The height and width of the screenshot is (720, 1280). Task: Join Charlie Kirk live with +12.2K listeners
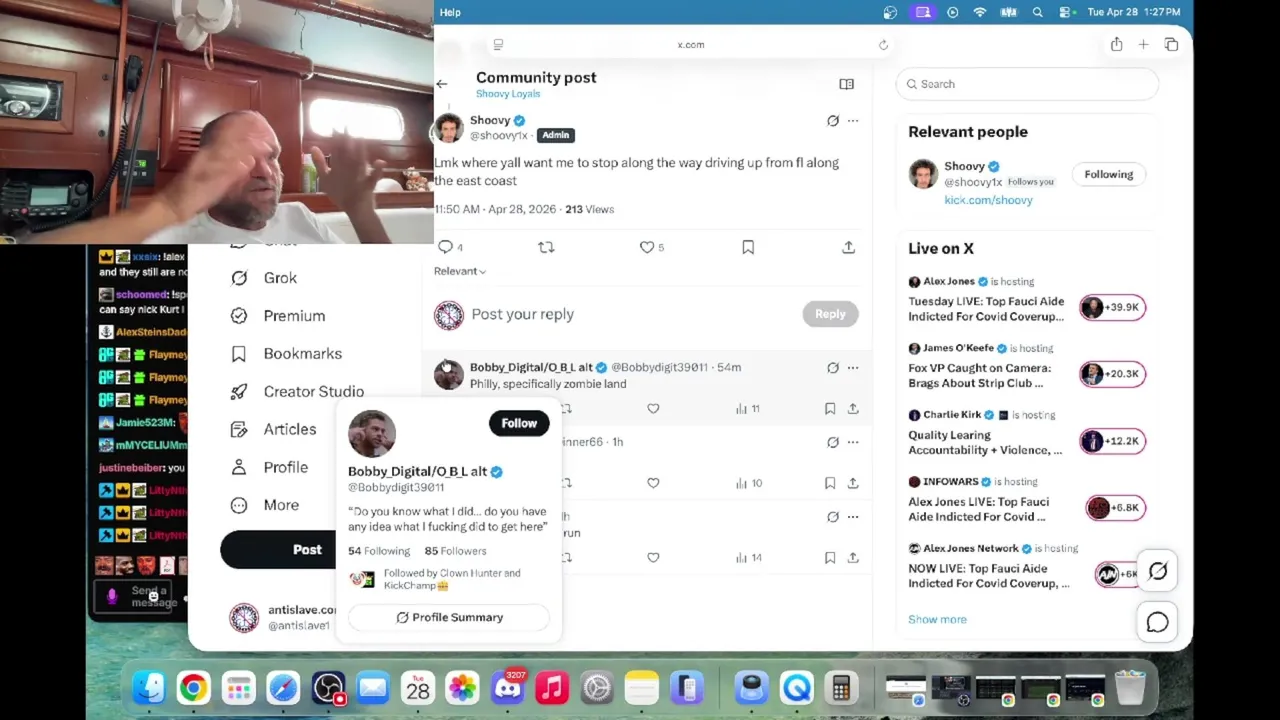point(1112,441)
